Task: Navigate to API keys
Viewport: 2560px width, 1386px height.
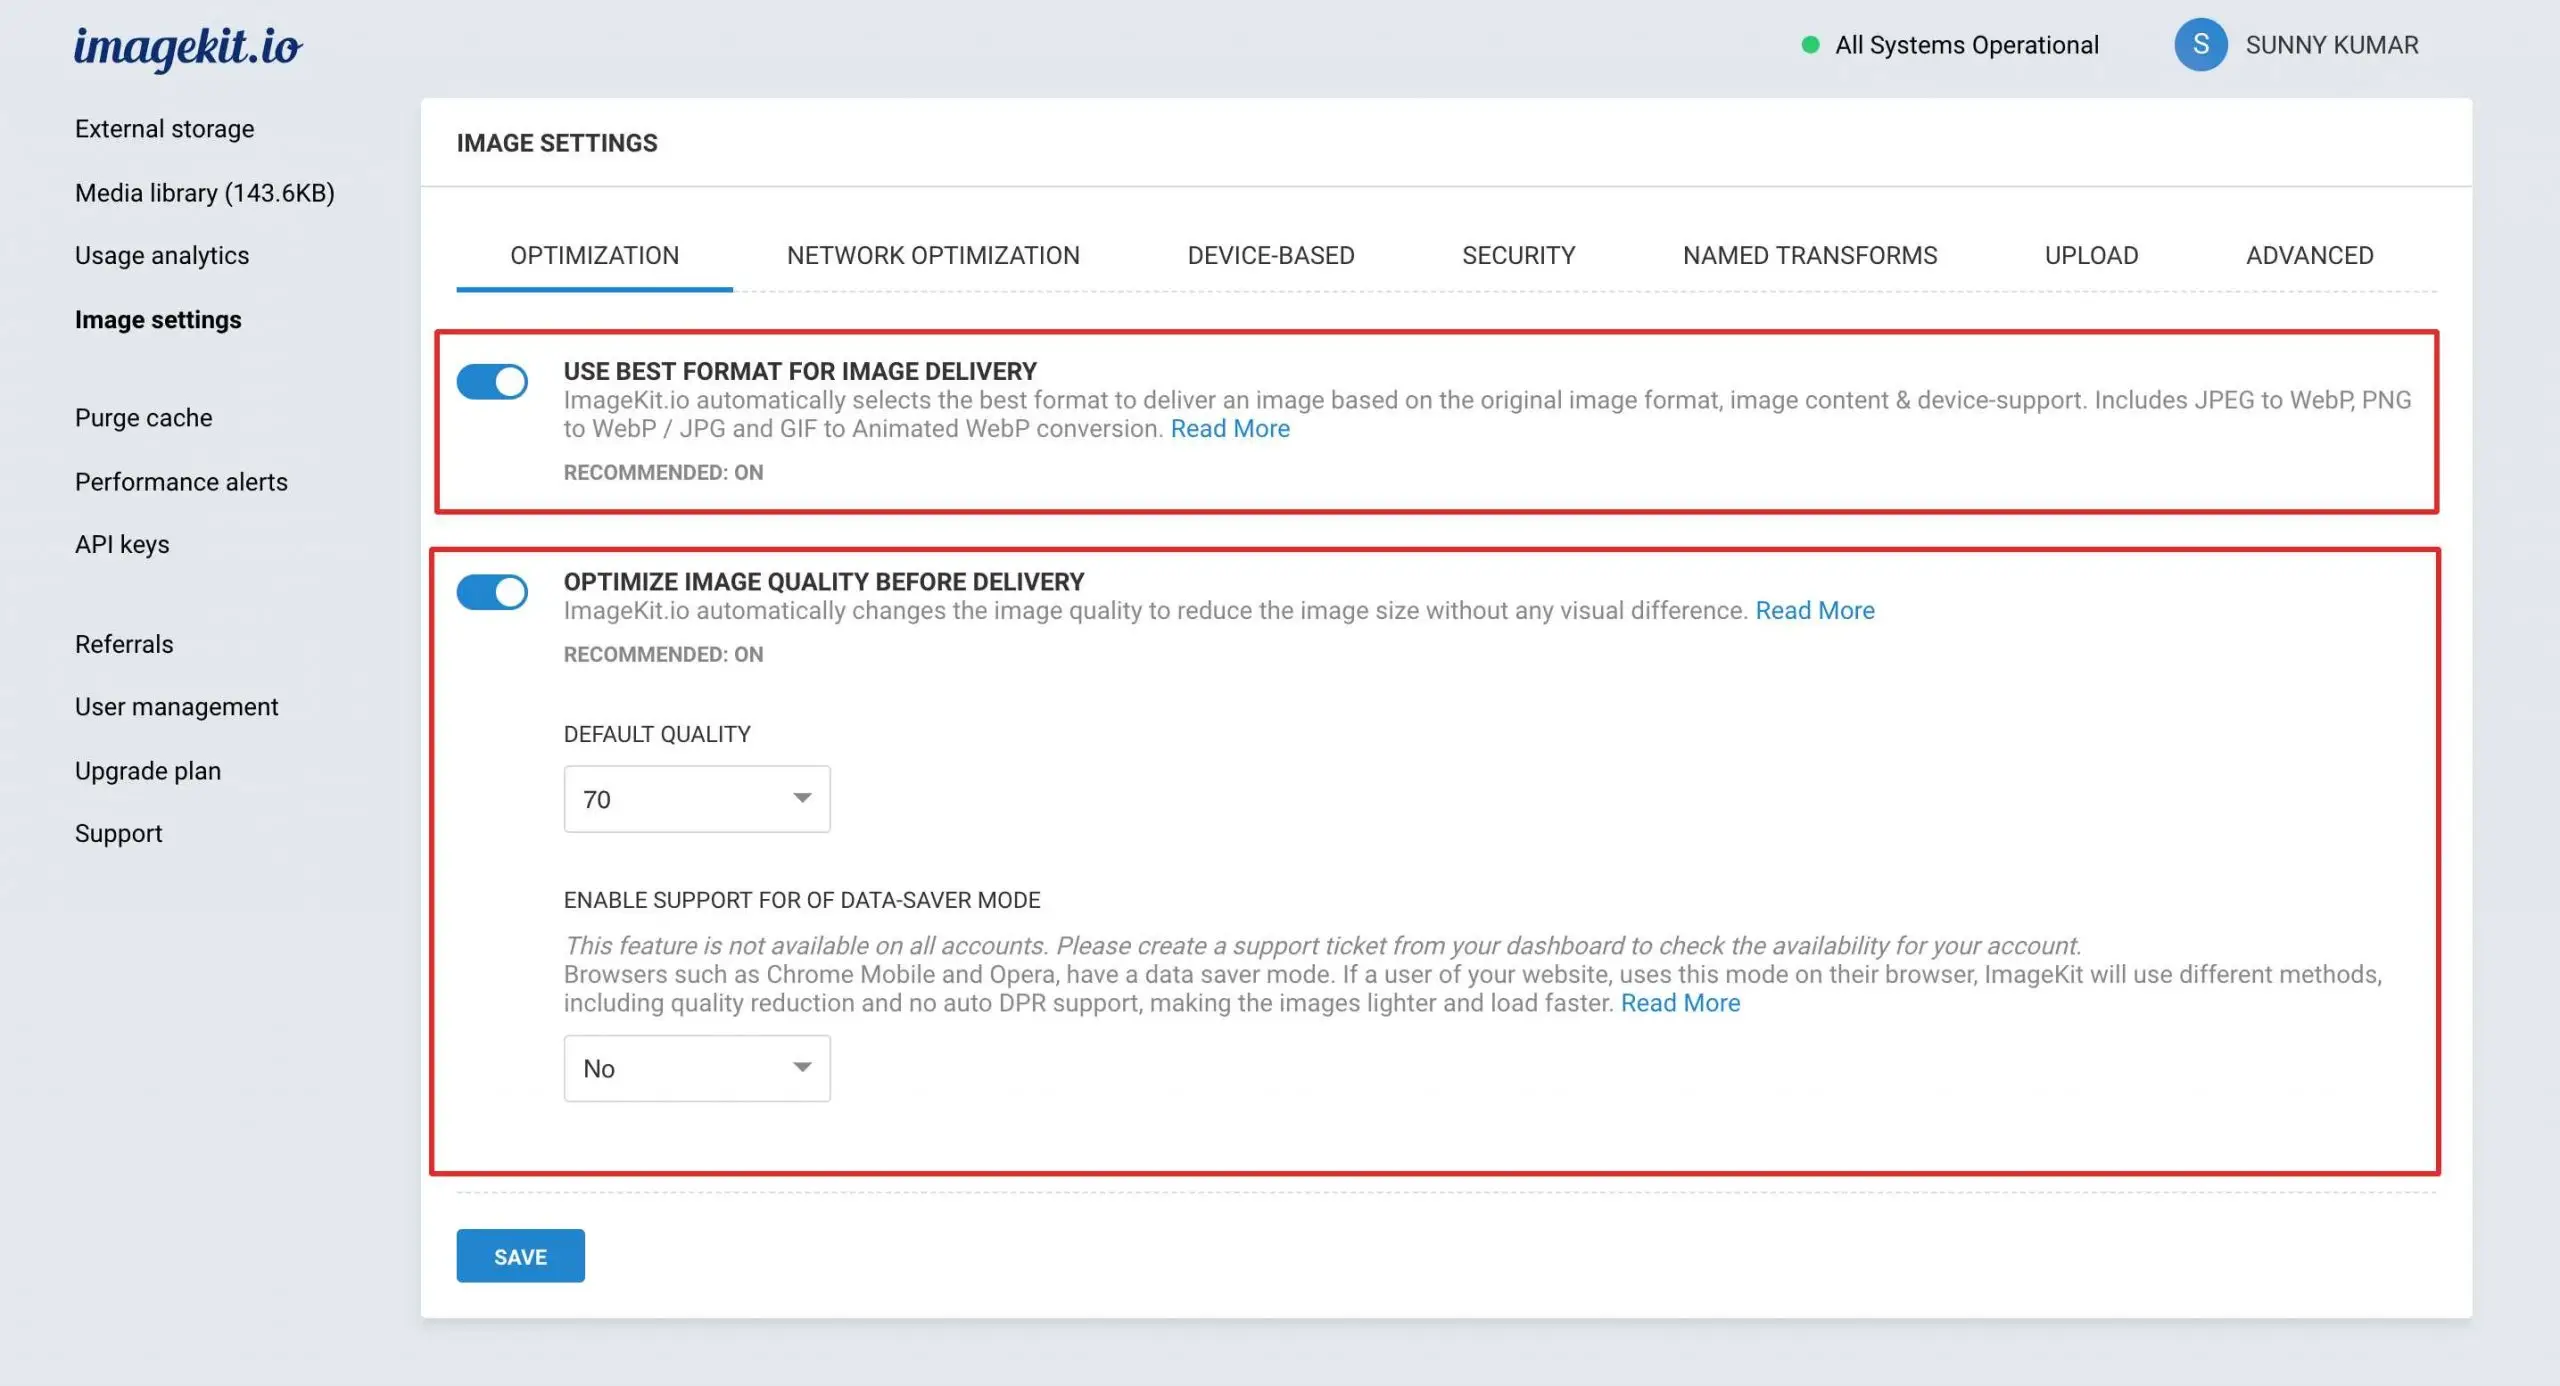Action: pyautogui.click(x=122, y=544)
